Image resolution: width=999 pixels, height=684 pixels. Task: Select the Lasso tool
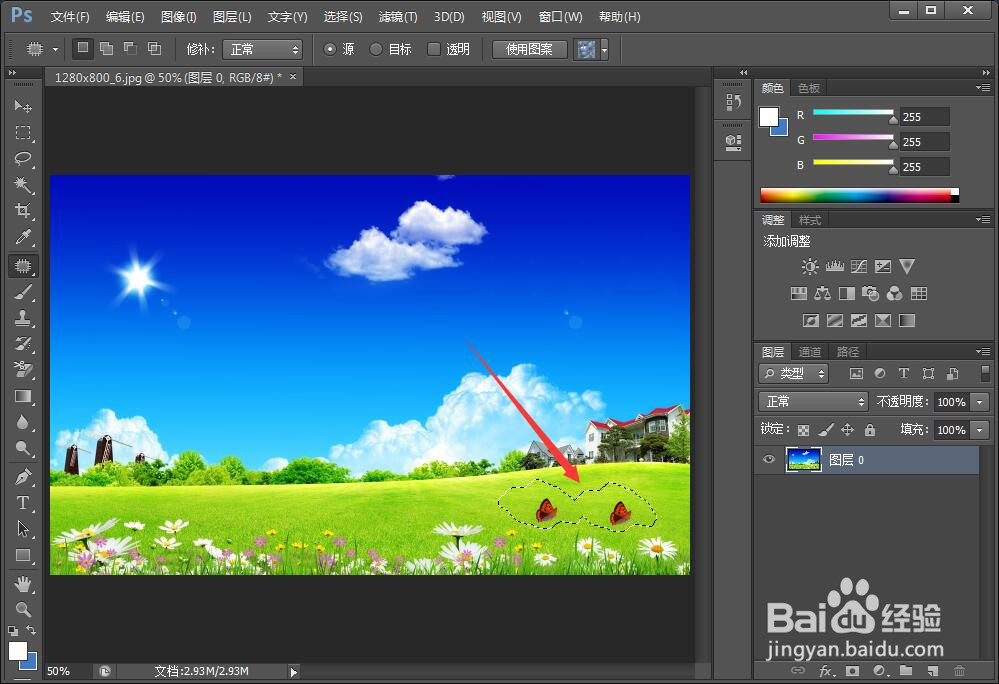(x=23, y=158)
